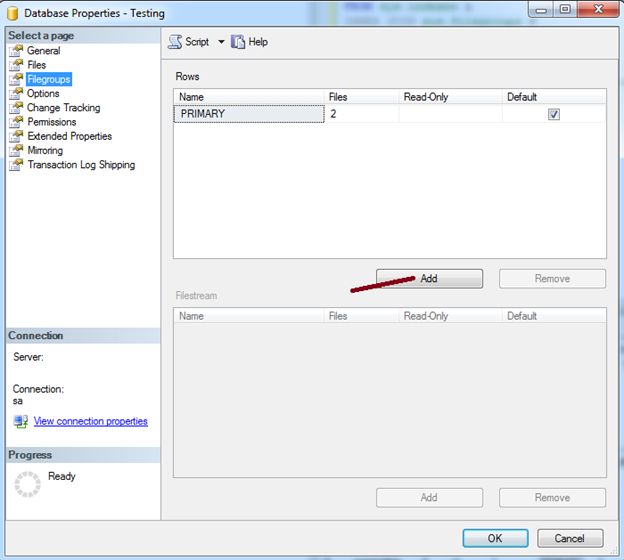Click the Read-Only cell of PRIMARY row

450,114
